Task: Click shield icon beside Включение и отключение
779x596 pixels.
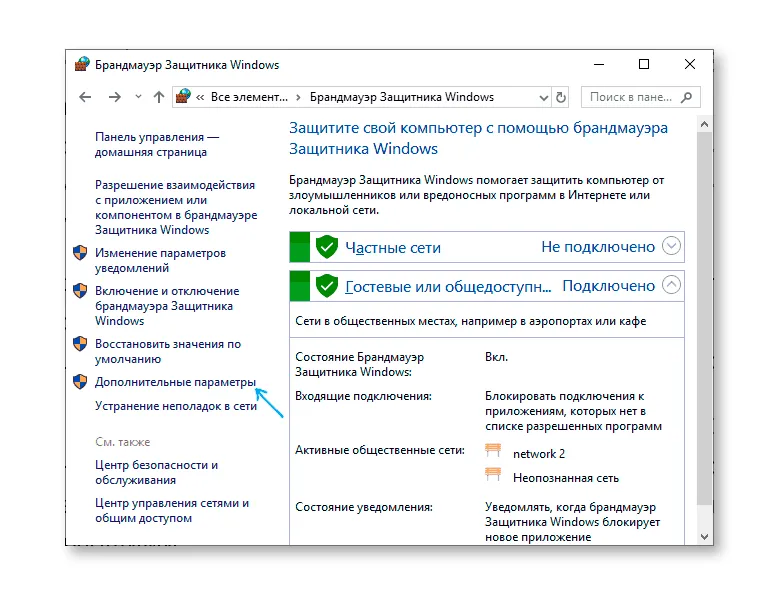Action: pos(80,291)
